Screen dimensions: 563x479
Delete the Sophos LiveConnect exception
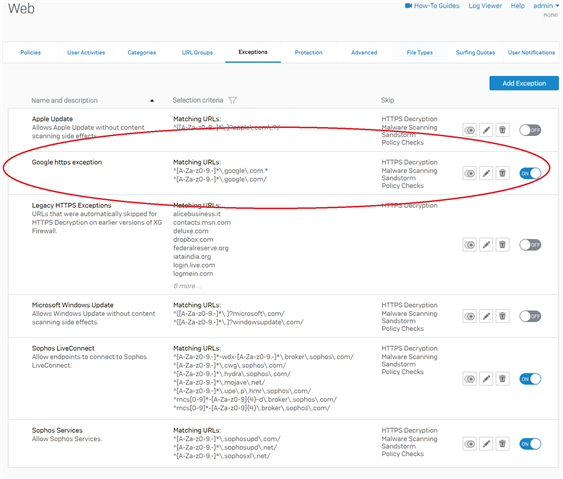[502, 379]
